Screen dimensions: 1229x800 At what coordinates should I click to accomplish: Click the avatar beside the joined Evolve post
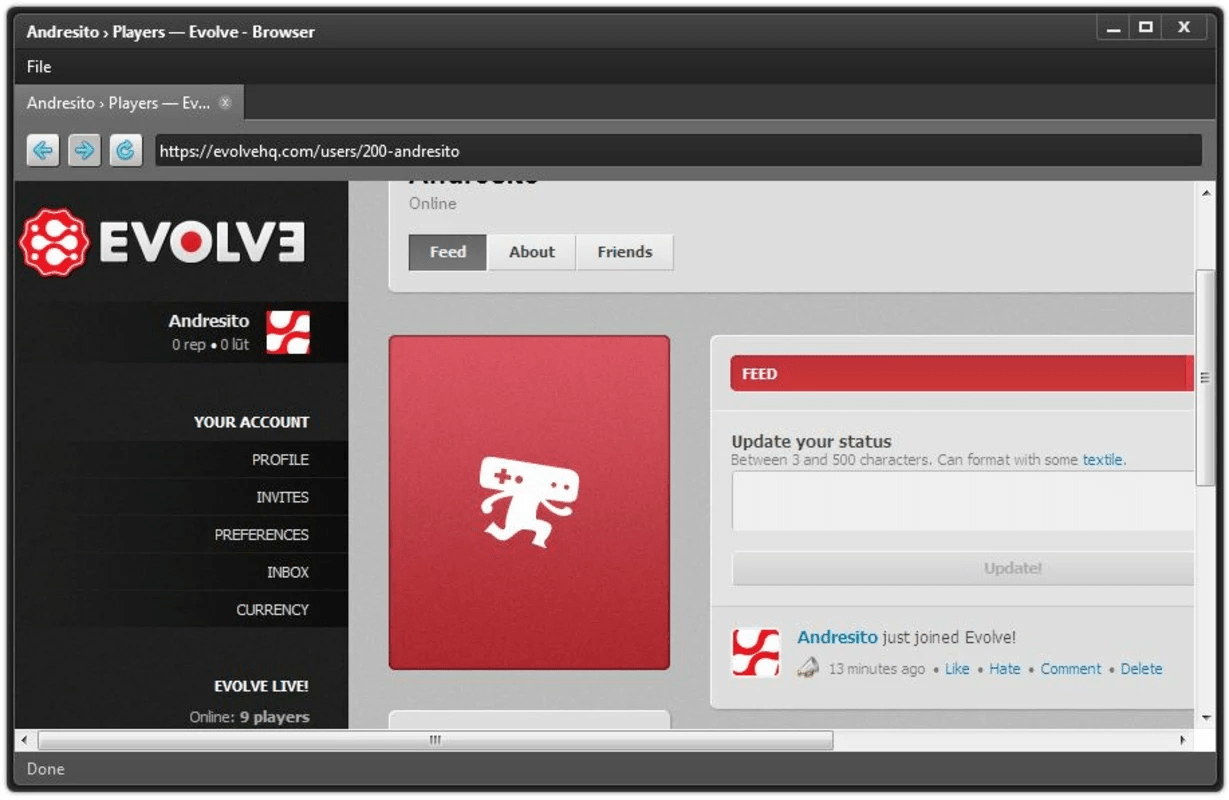pos(756,652)
